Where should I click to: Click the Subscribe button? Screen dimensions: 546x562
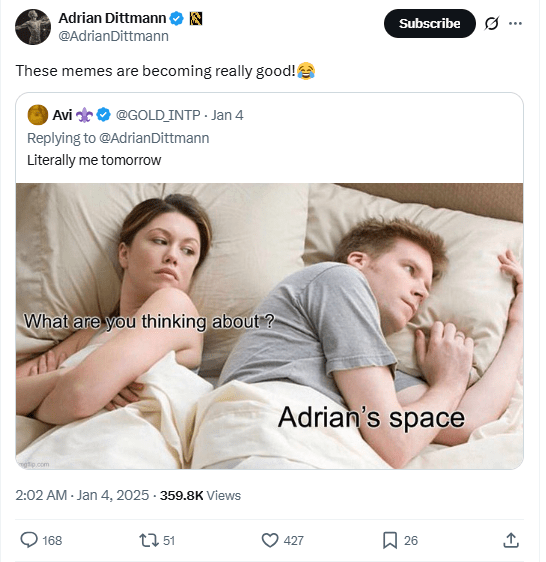click(x=429, y=24)
